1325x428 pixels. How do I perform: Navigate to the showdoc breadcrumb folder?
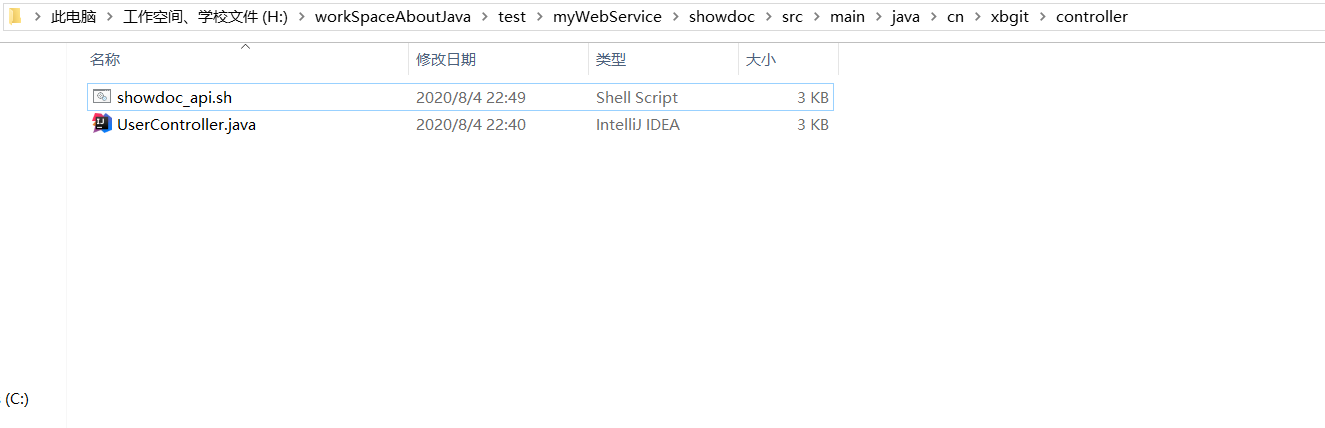721,17
